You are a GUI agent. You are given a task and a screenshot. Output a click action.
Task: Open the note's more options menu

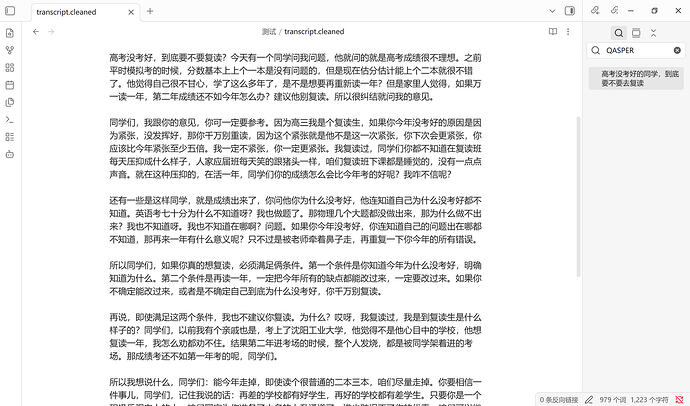pos(568,32)
